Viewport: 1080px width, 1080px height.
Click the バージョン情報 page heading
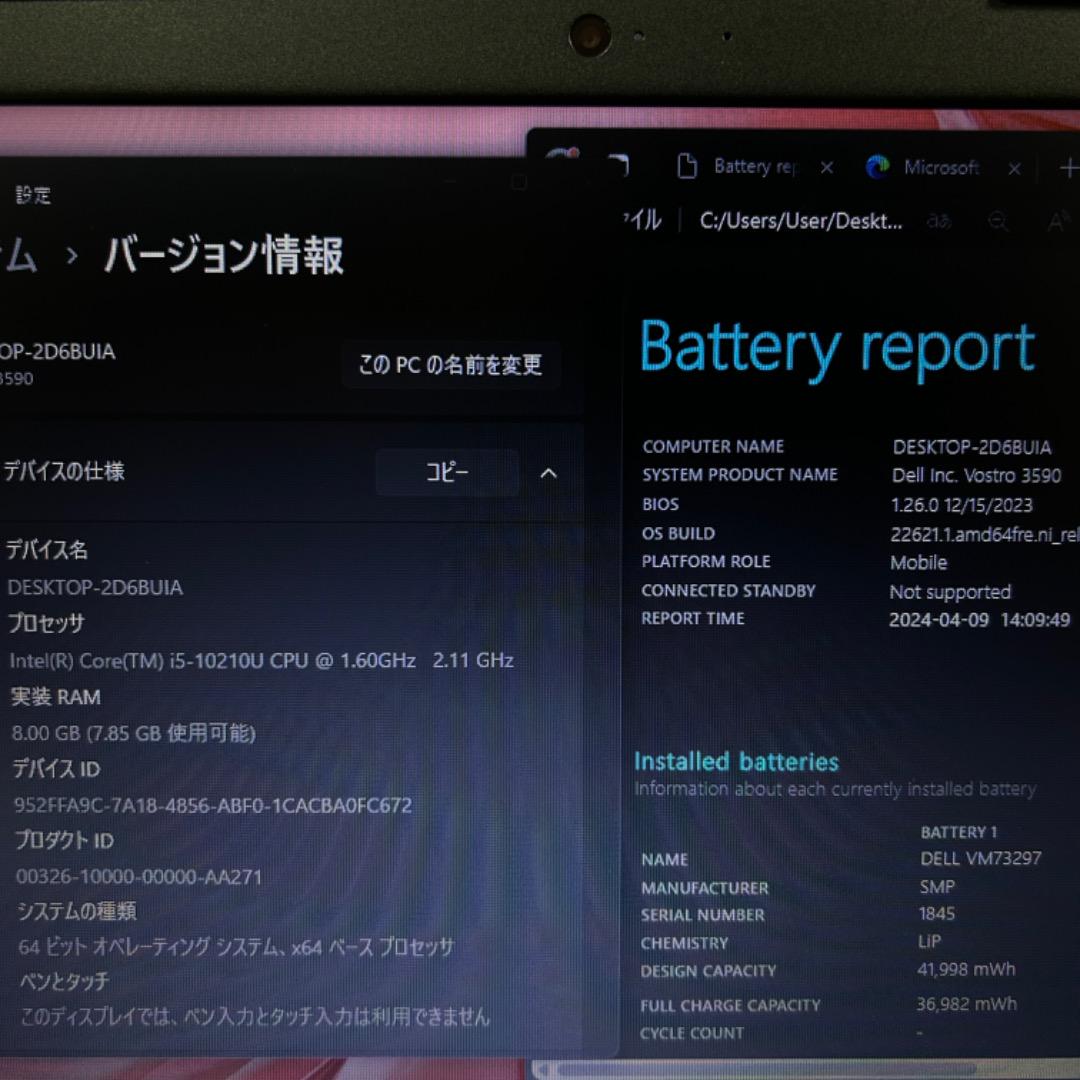224,255
